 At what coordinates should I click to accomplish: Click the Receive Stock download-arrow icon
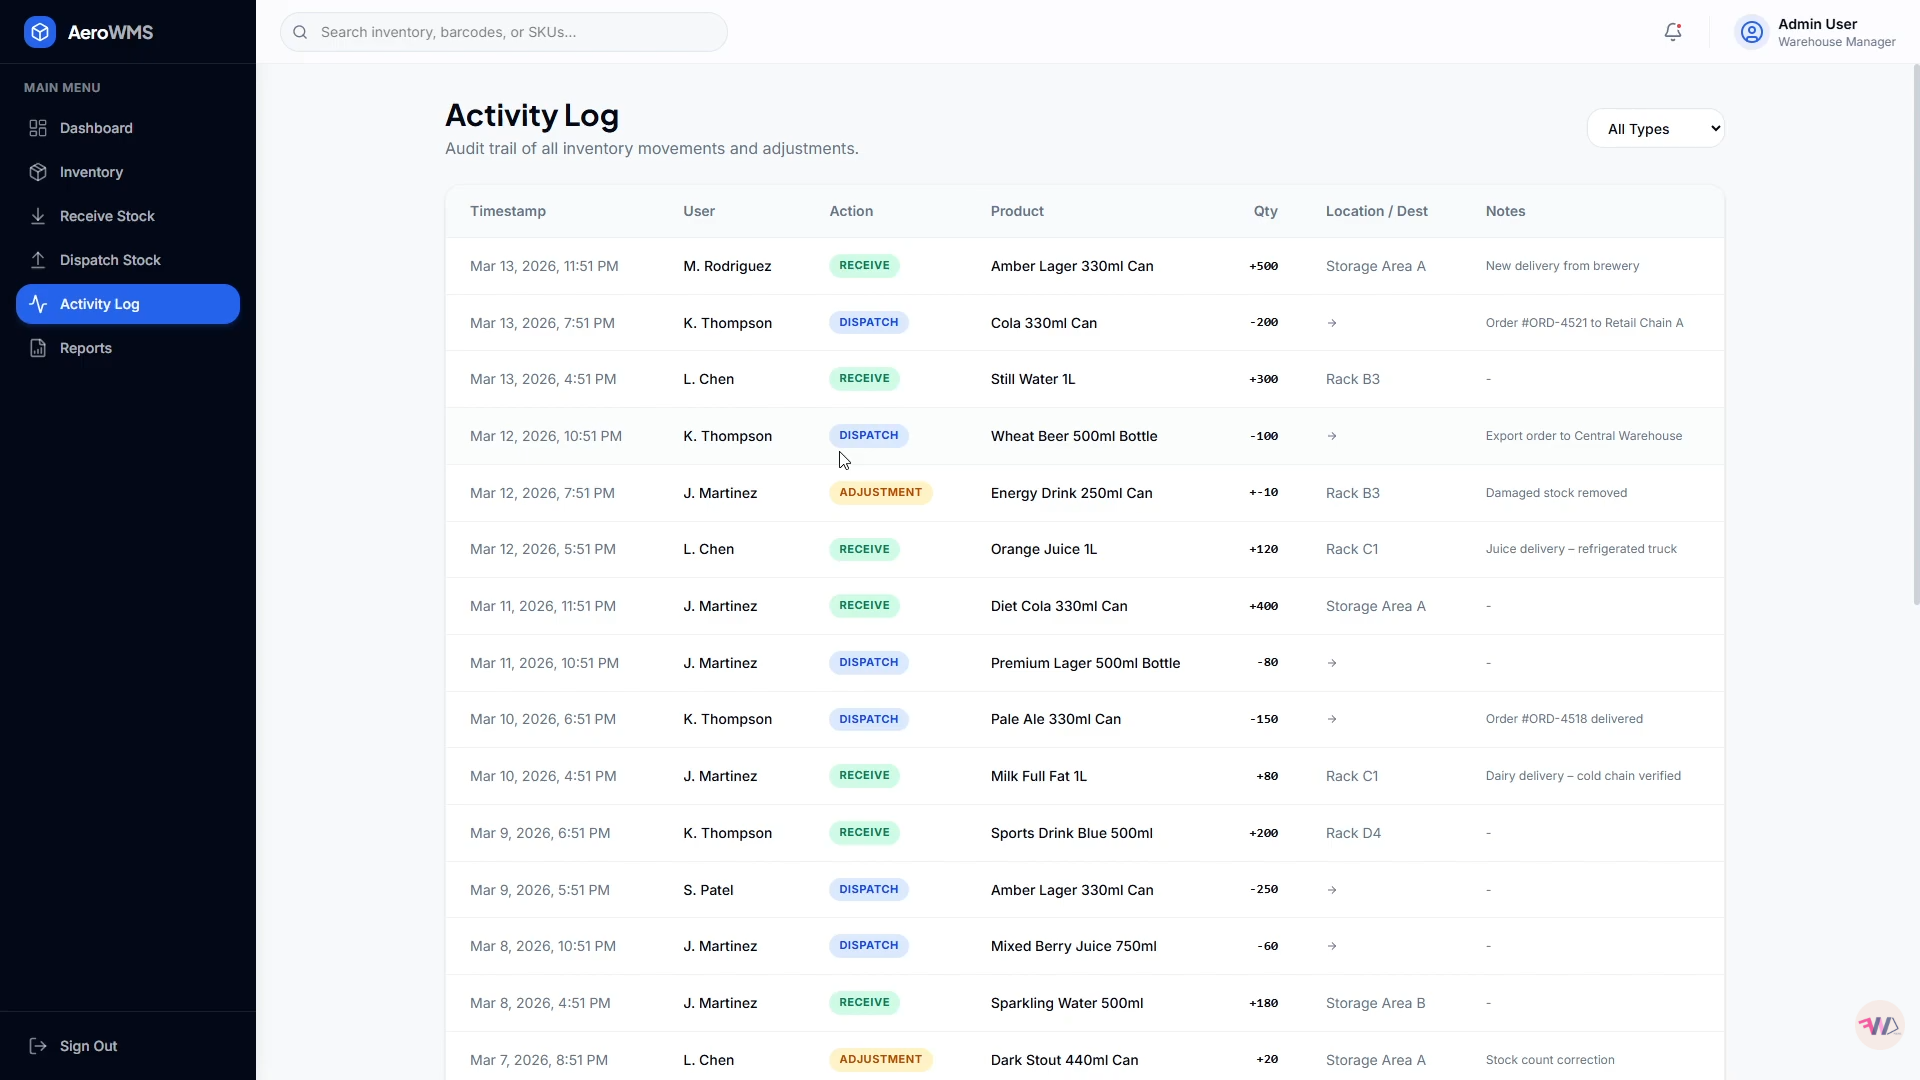(38, 216)
